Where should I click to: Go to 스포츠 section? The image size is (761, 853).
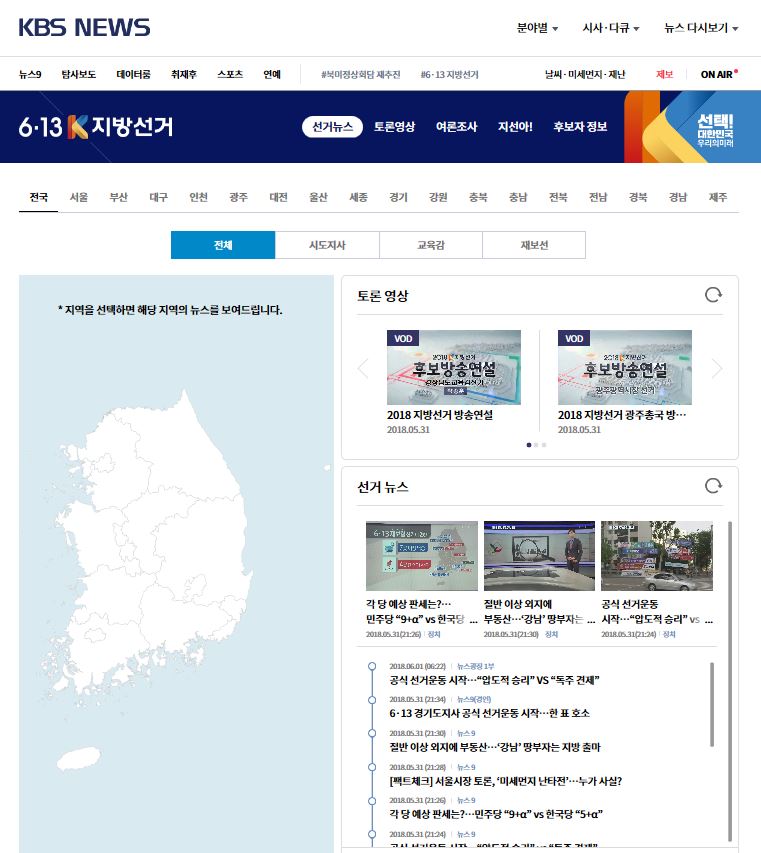coord(230,74)
